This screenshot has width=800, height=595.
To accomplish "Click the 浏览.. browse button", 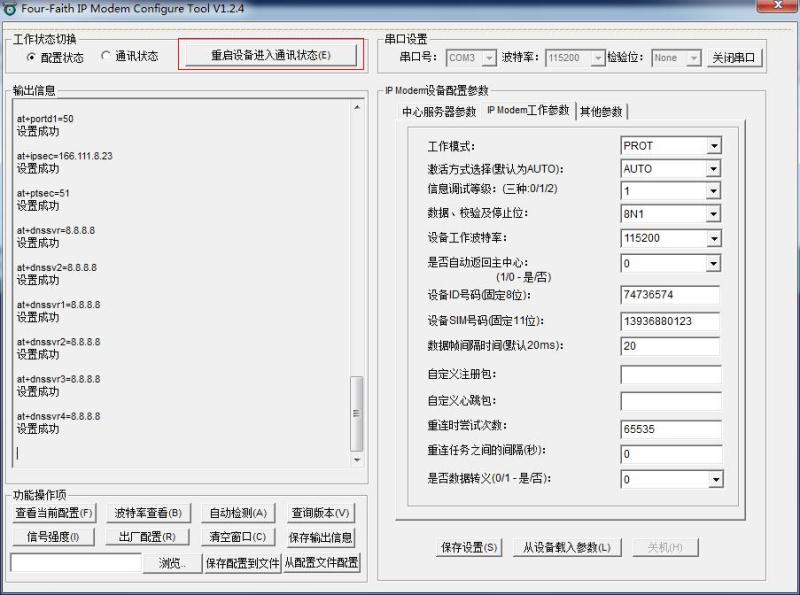I will coord(172,563).
